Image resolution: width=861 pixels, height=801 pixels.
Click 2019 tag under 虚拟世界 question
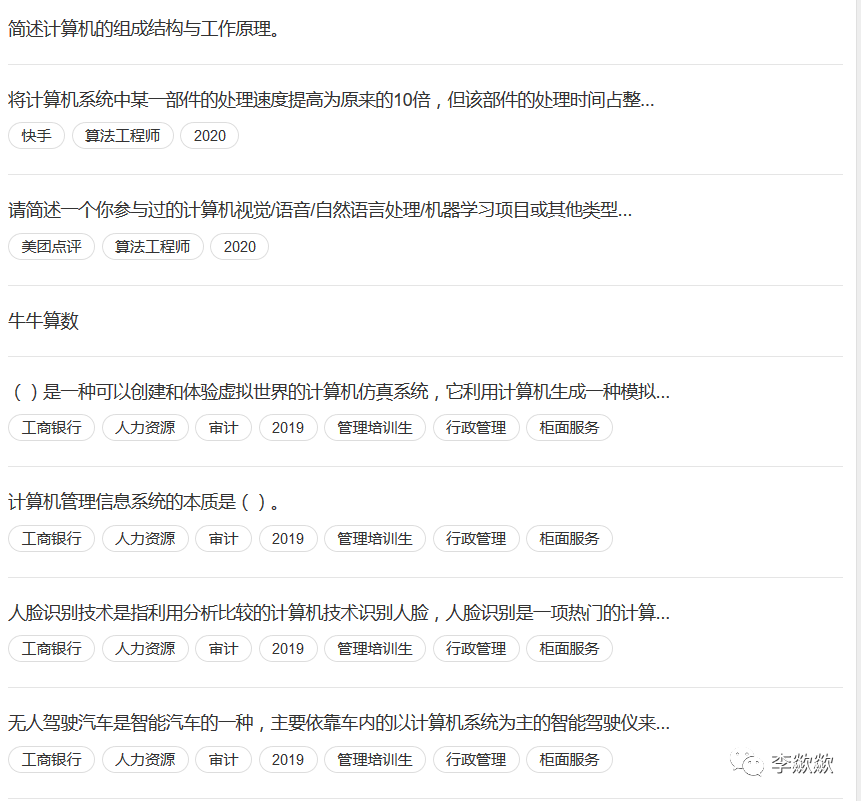pyautogui.click(x=288, y=428)
